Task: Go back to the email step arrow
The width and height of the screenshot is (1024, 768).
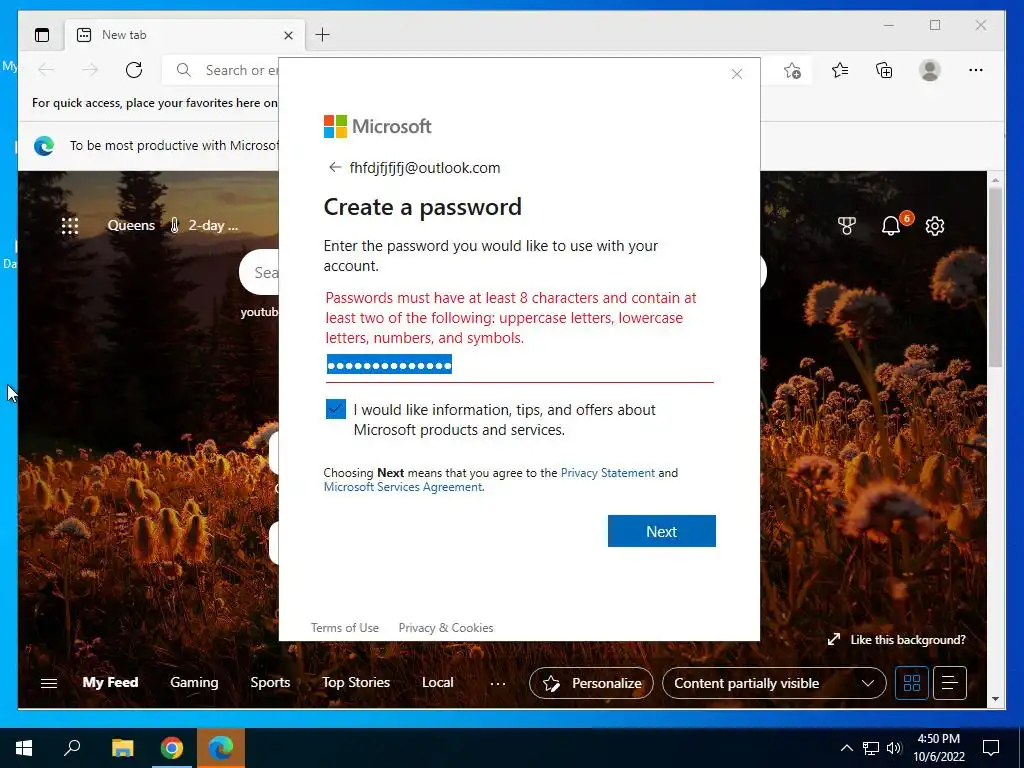Action: point(335,167)
